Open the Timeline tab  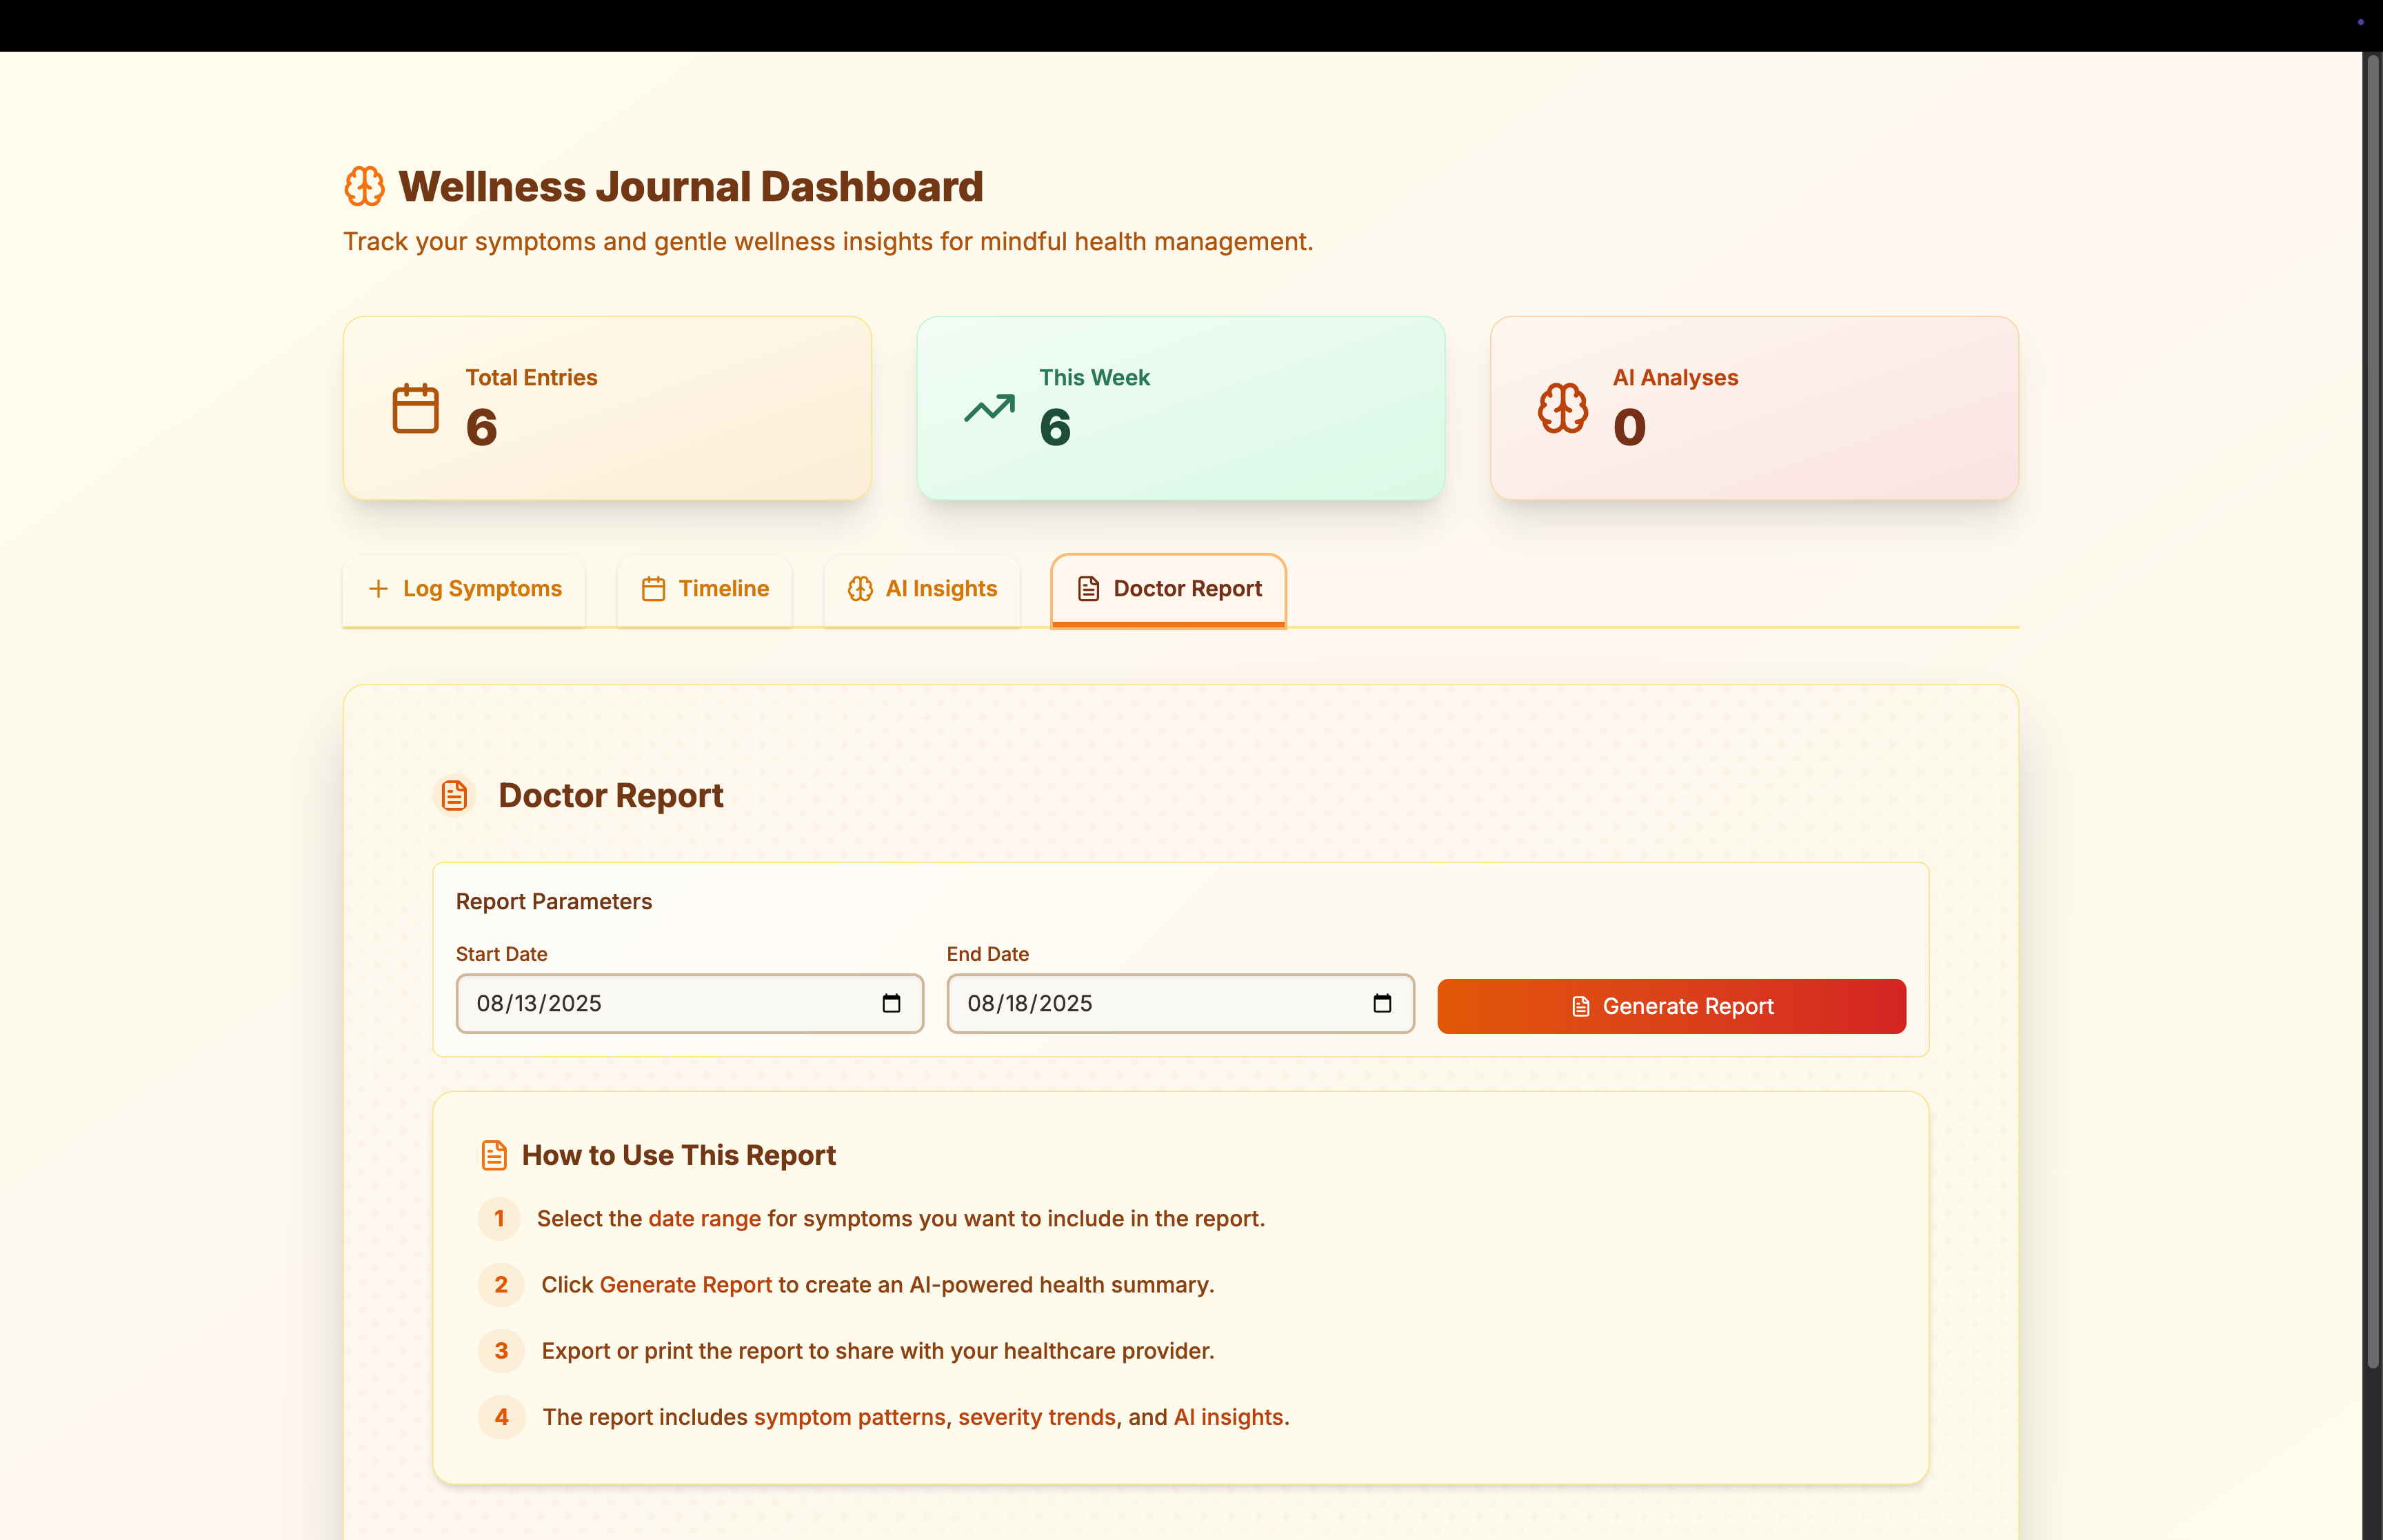coord(705,589)
